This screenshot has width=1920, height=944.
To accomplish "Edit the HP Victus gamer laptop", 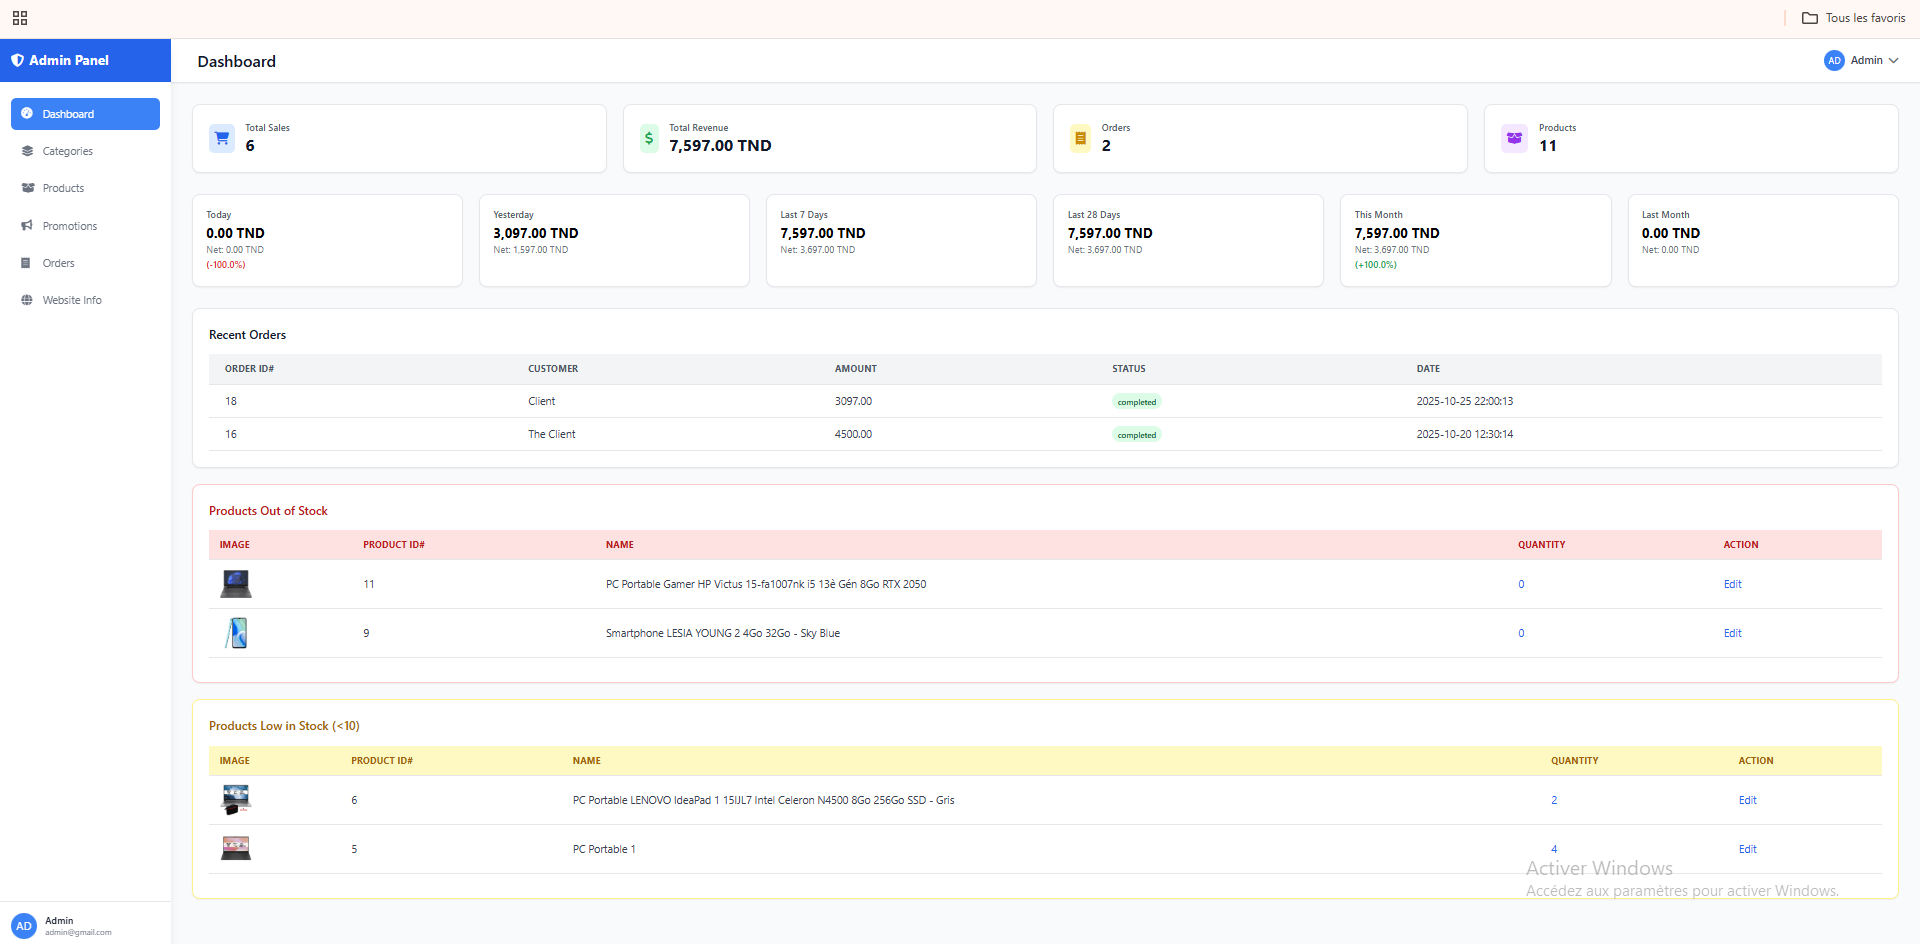I will click(1732, 584).
